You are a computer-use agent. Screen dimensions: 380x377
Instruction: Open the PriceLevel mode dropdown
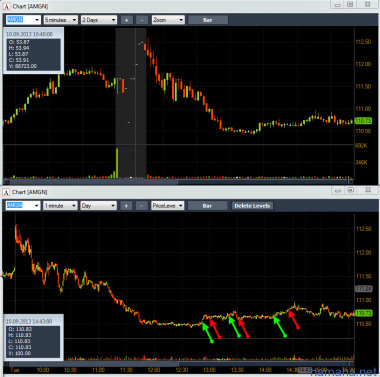168,206
